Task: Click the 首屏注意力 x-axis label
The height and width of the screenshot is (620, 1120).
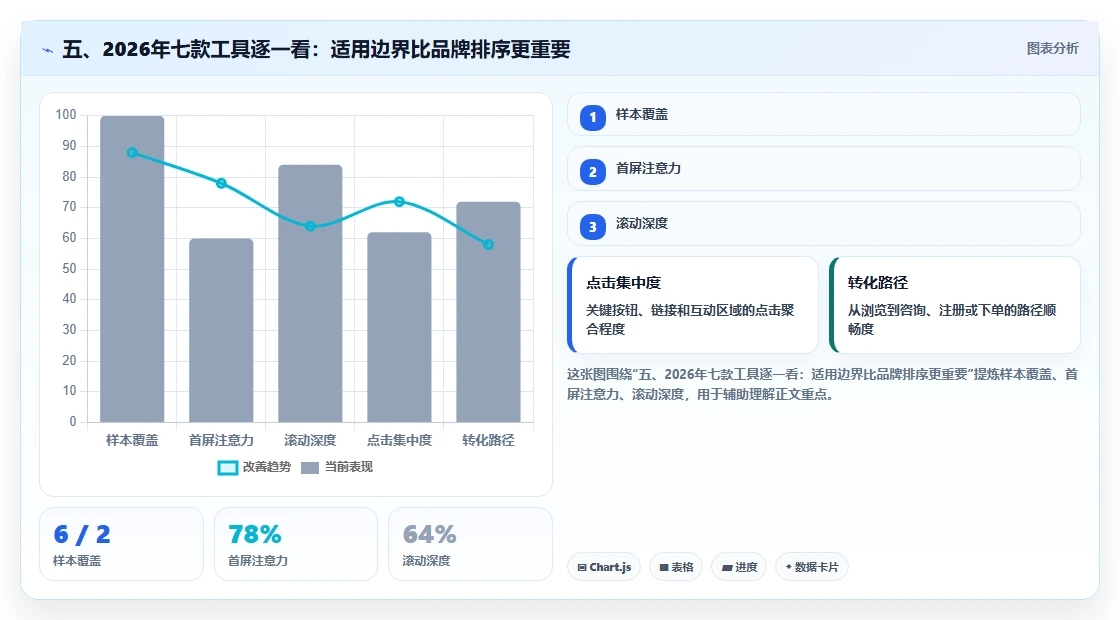Action: tap(221, 440)
